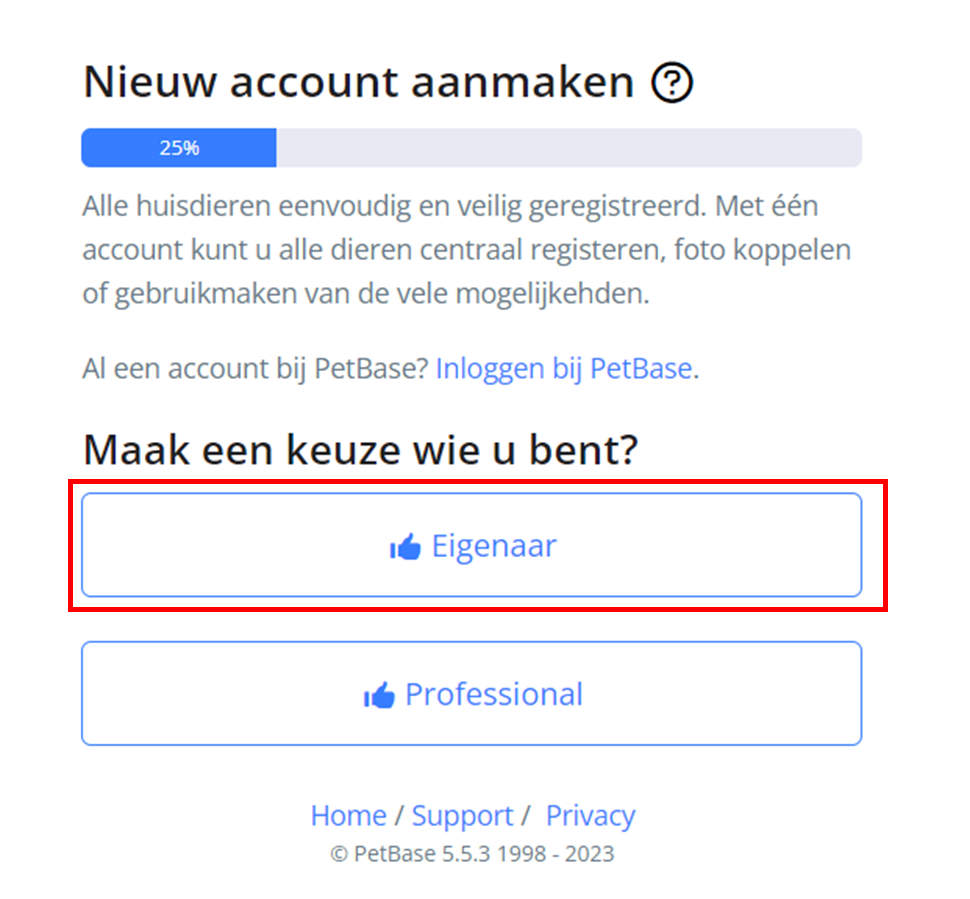
Task: Click the thumbs-up icon beside Professional
Action: [x=379, y=695]
